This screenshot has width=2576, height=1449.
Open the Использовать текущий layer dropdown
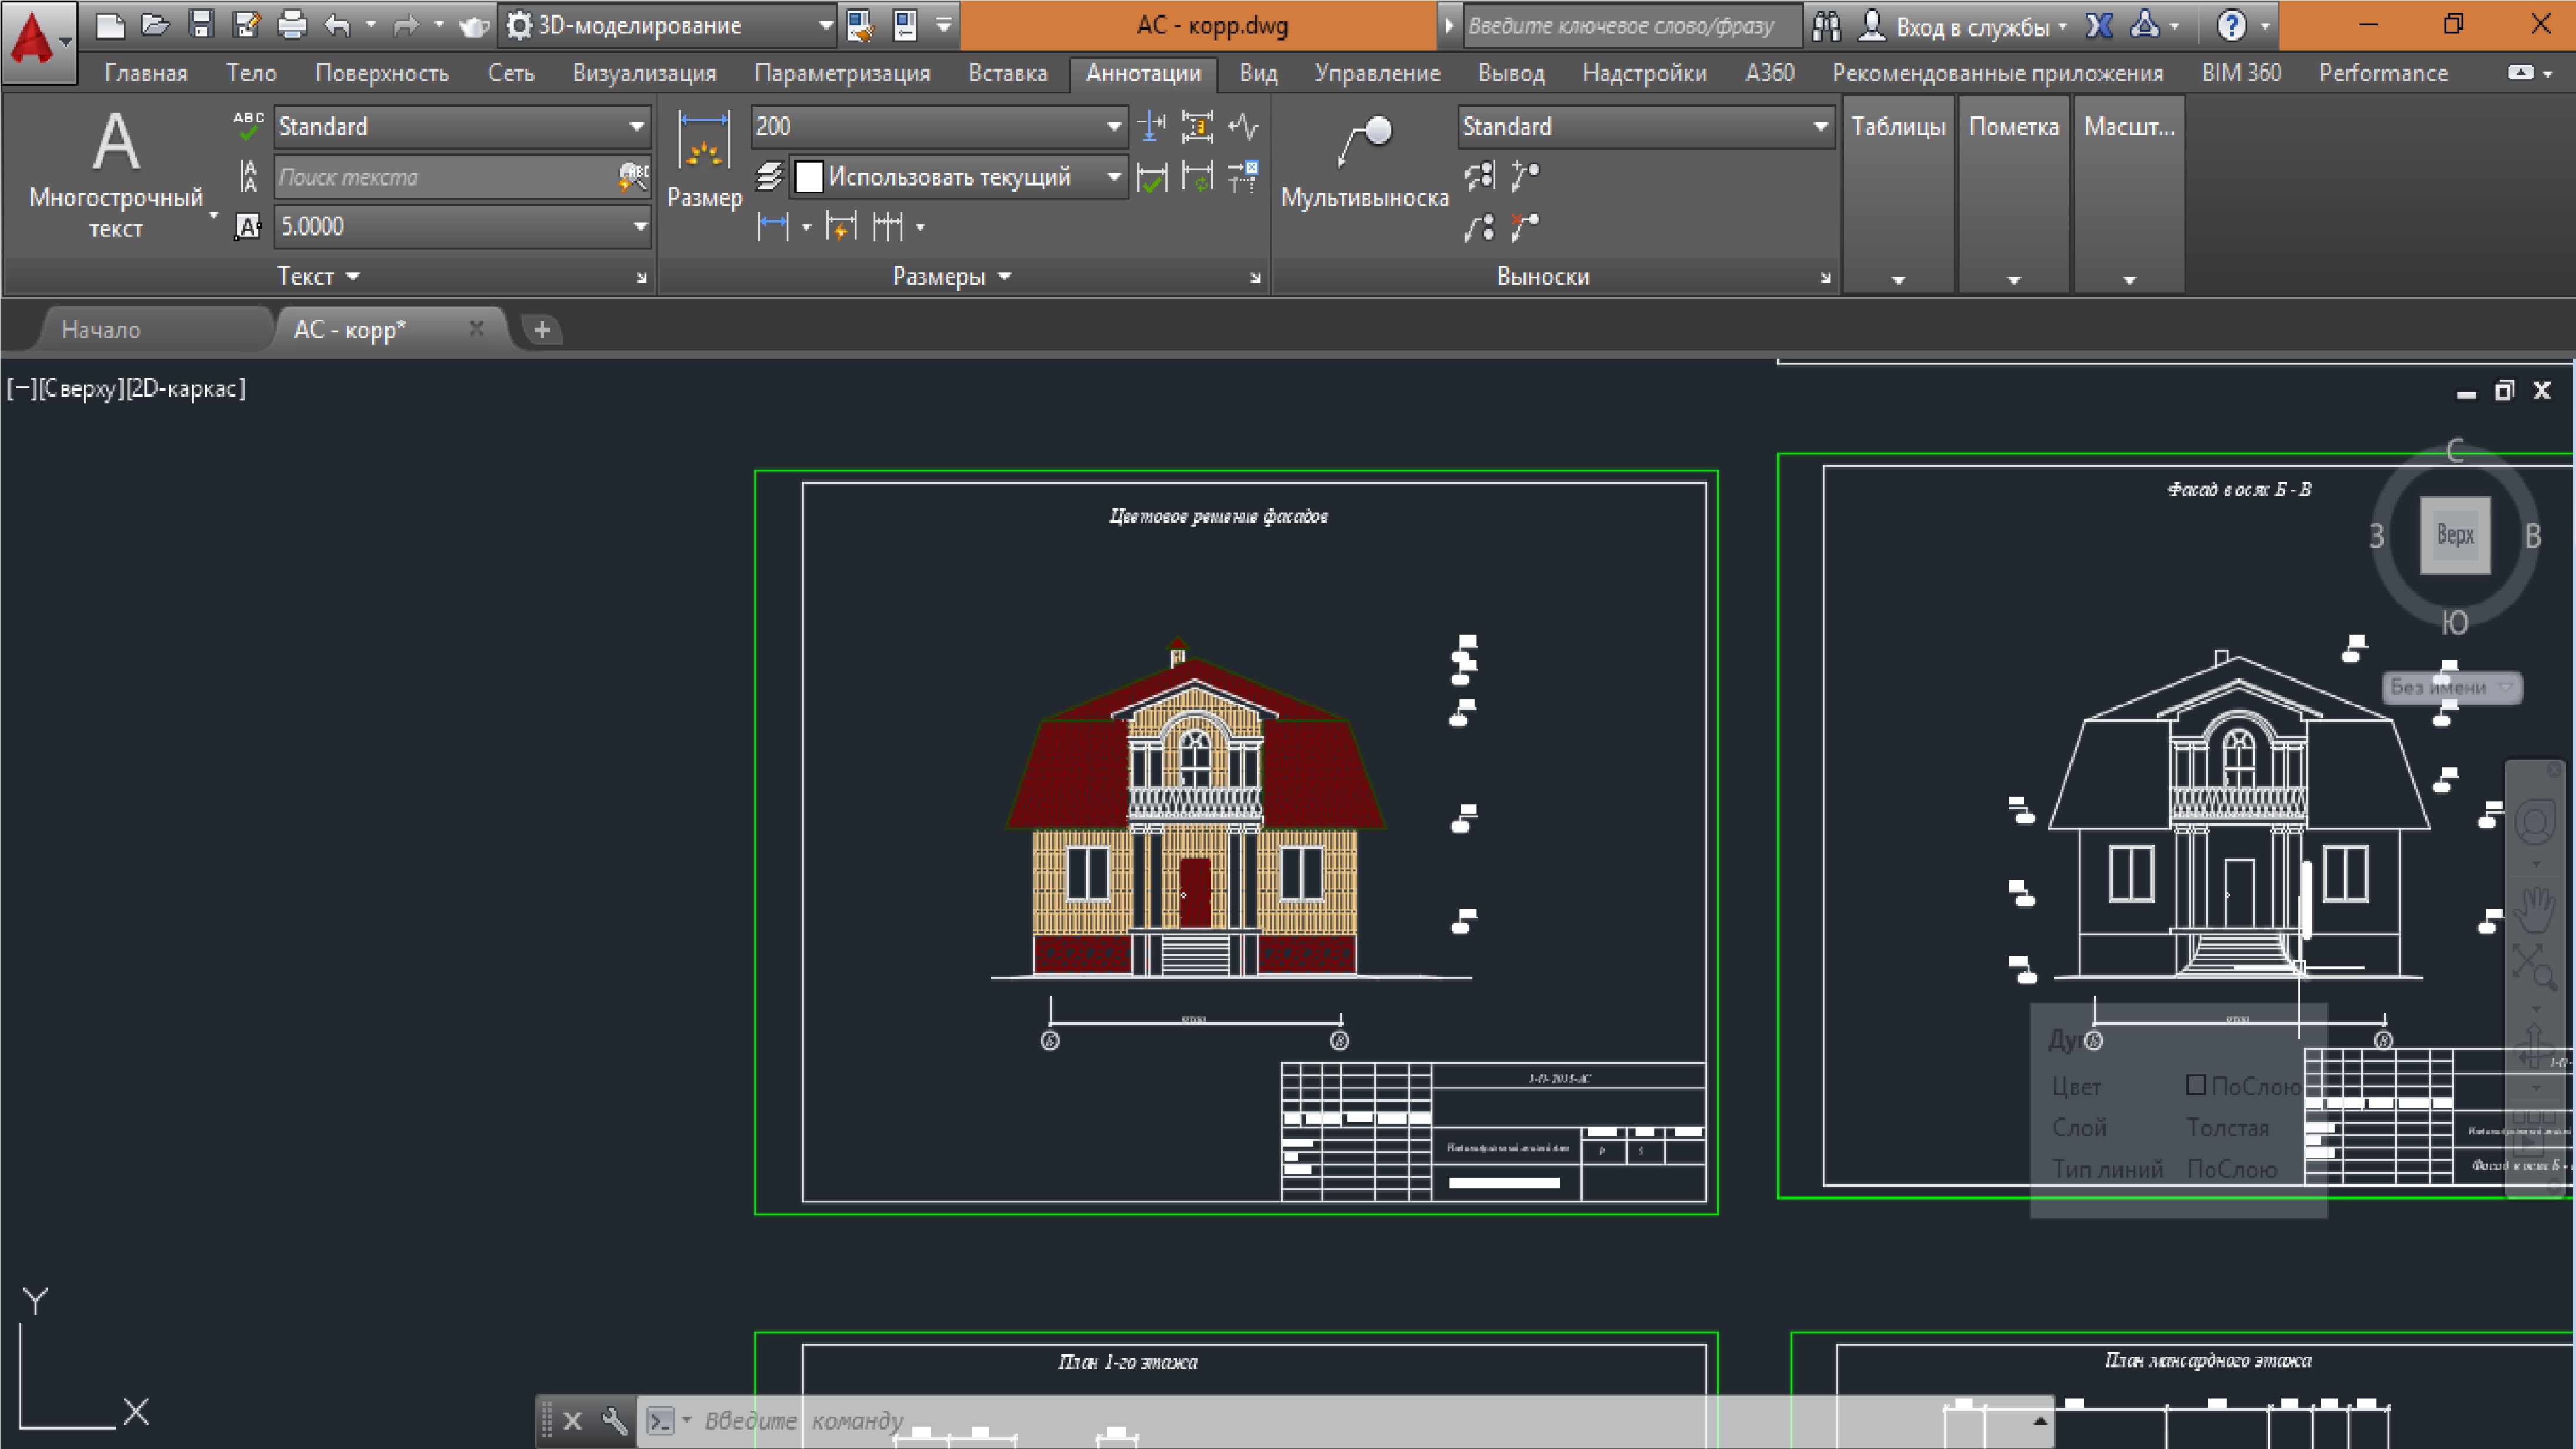click(x=1113, y=178)
